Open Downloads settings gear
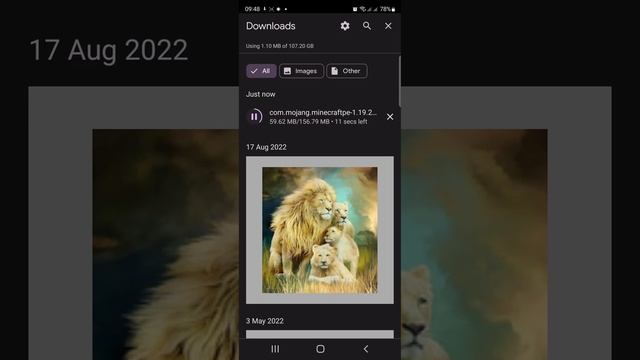Screen dimensions: 640x360 345,26
